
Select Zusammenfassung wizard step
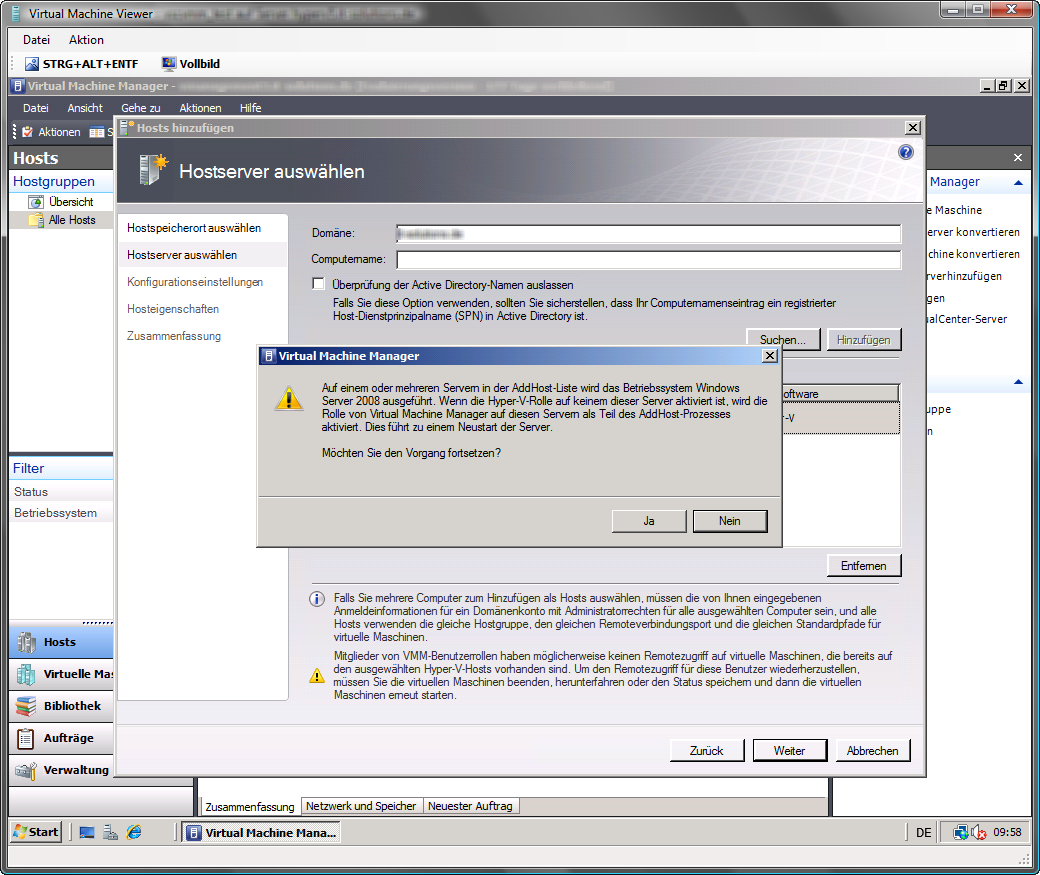(174, 336)
